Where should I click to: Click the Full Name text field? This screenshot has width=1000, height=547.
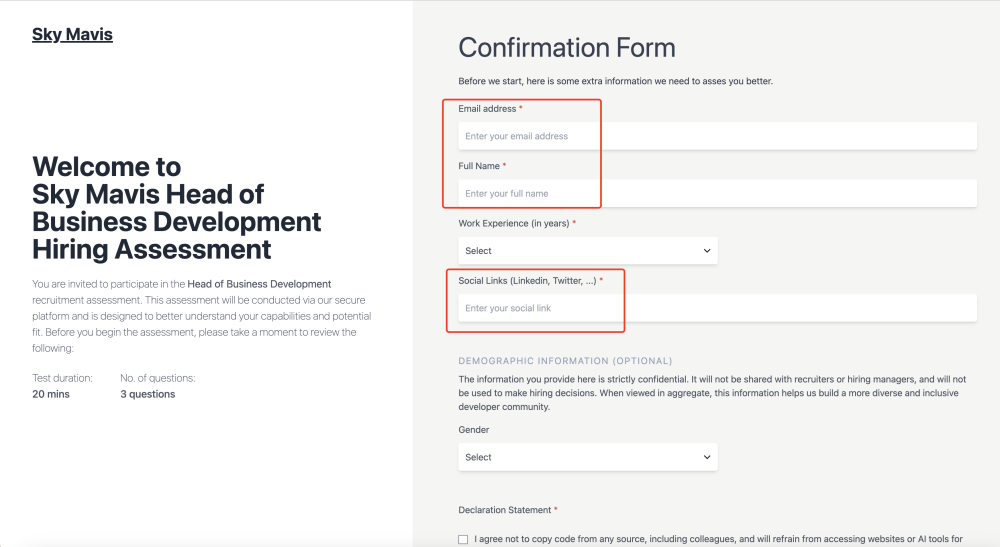[x=717, y=193]
